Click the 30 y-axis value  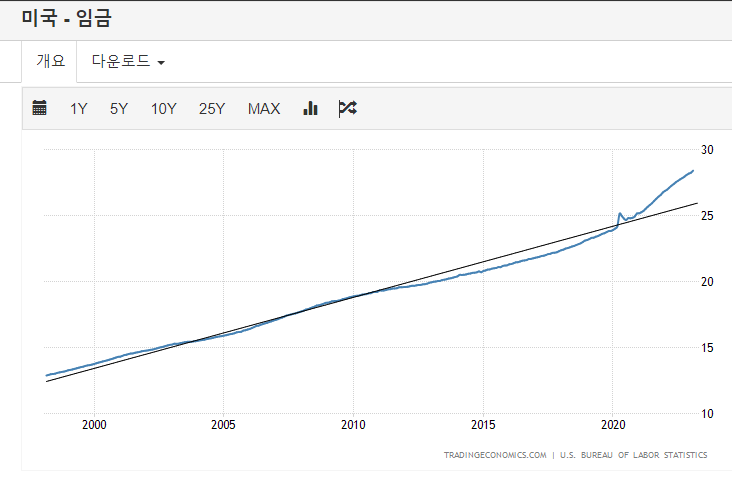(707, 150)
